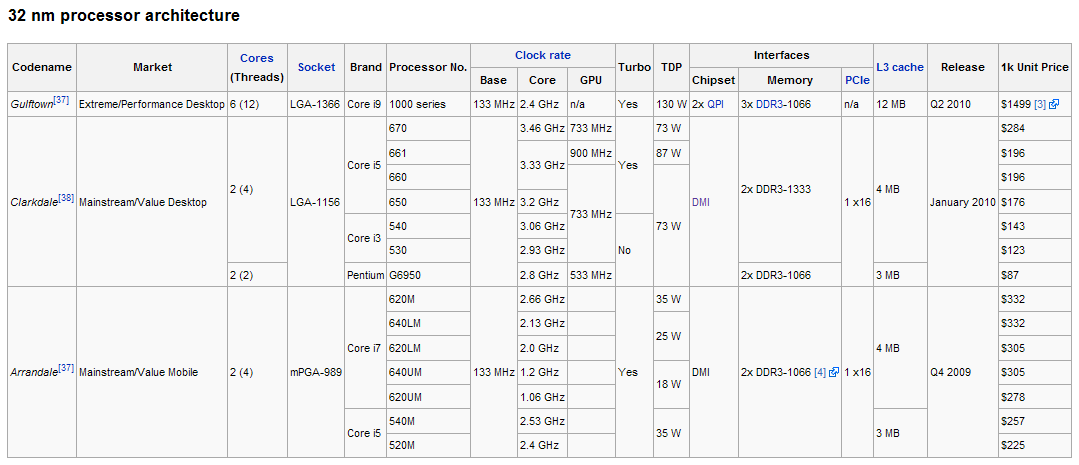
Task: Select the Pentium brand cell
Action: 365,275
